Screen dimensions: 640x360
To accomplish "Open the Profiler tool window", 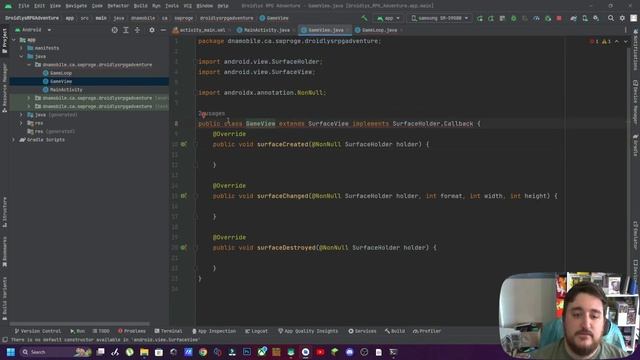I will pos(427,331).
